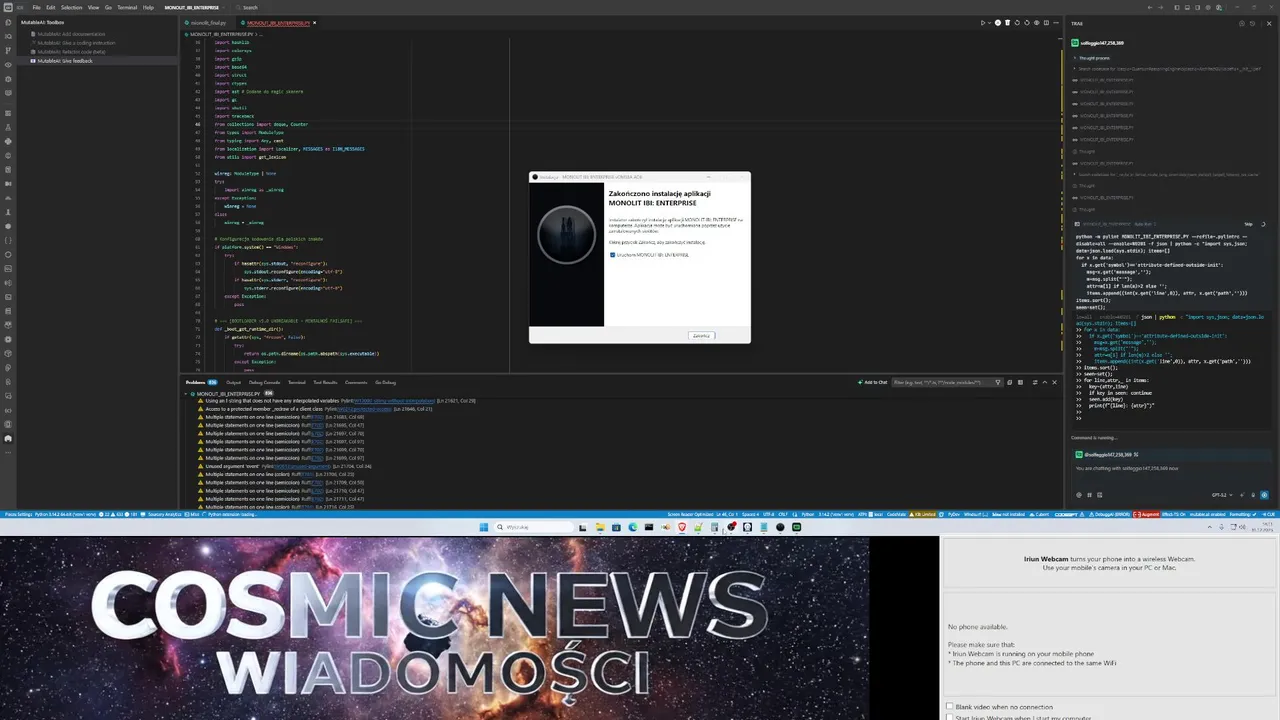Screen dimensions: 1280x720
Task: Open editor More Actions ellipsis
Action: coord(1056,22)
